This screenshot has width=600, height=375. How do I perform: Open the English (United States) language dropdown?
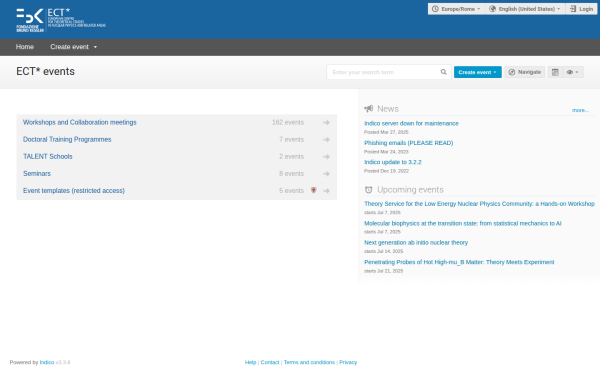tap(525, 9)
